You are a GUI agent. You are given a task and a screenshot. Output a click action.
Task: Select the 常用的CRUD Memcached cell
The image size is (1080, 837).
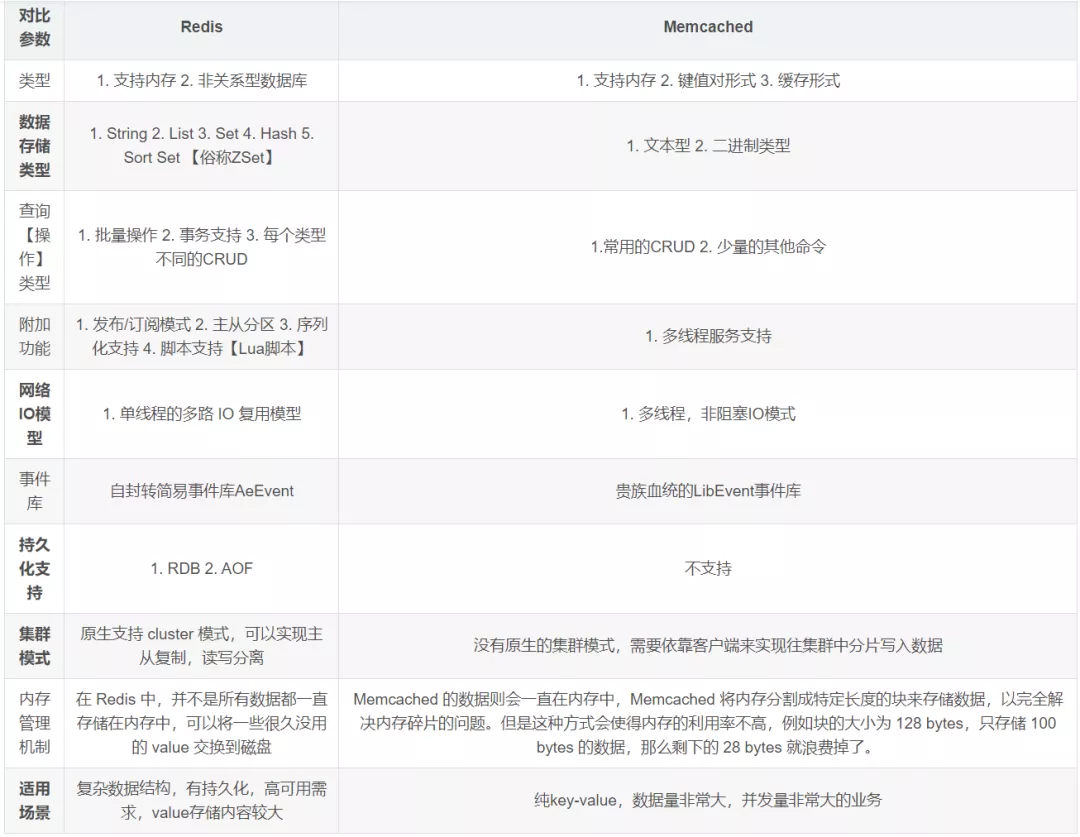tap(708, 247)
